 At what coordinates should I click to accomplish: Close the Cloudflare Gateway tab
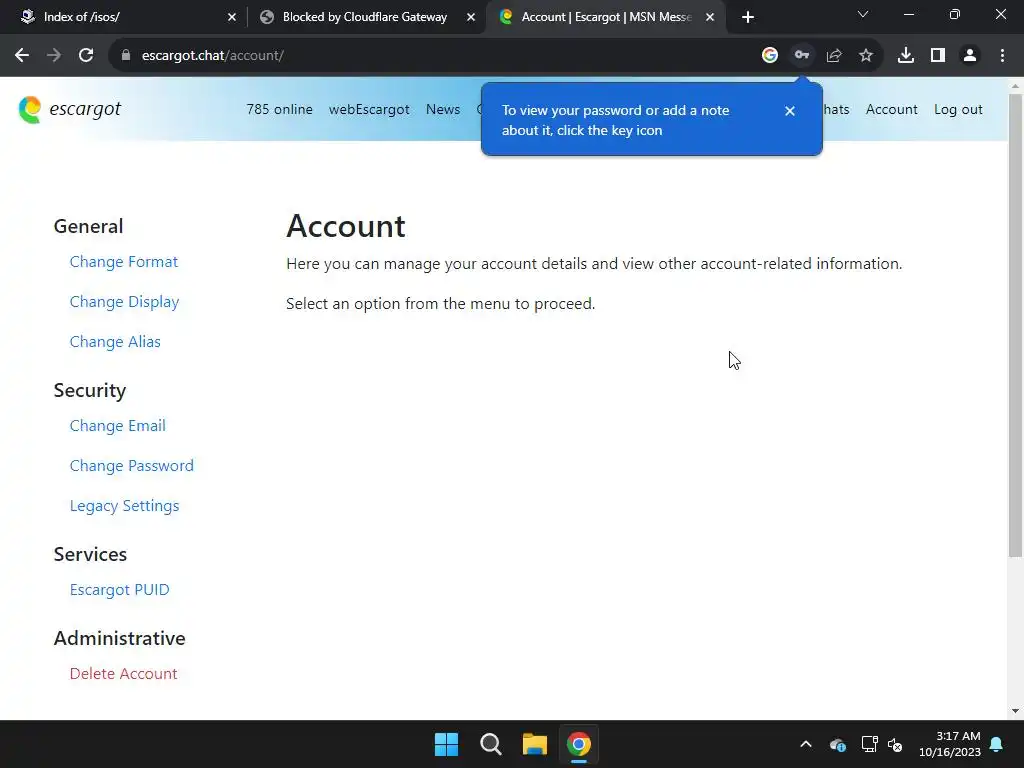coord(471,17)
